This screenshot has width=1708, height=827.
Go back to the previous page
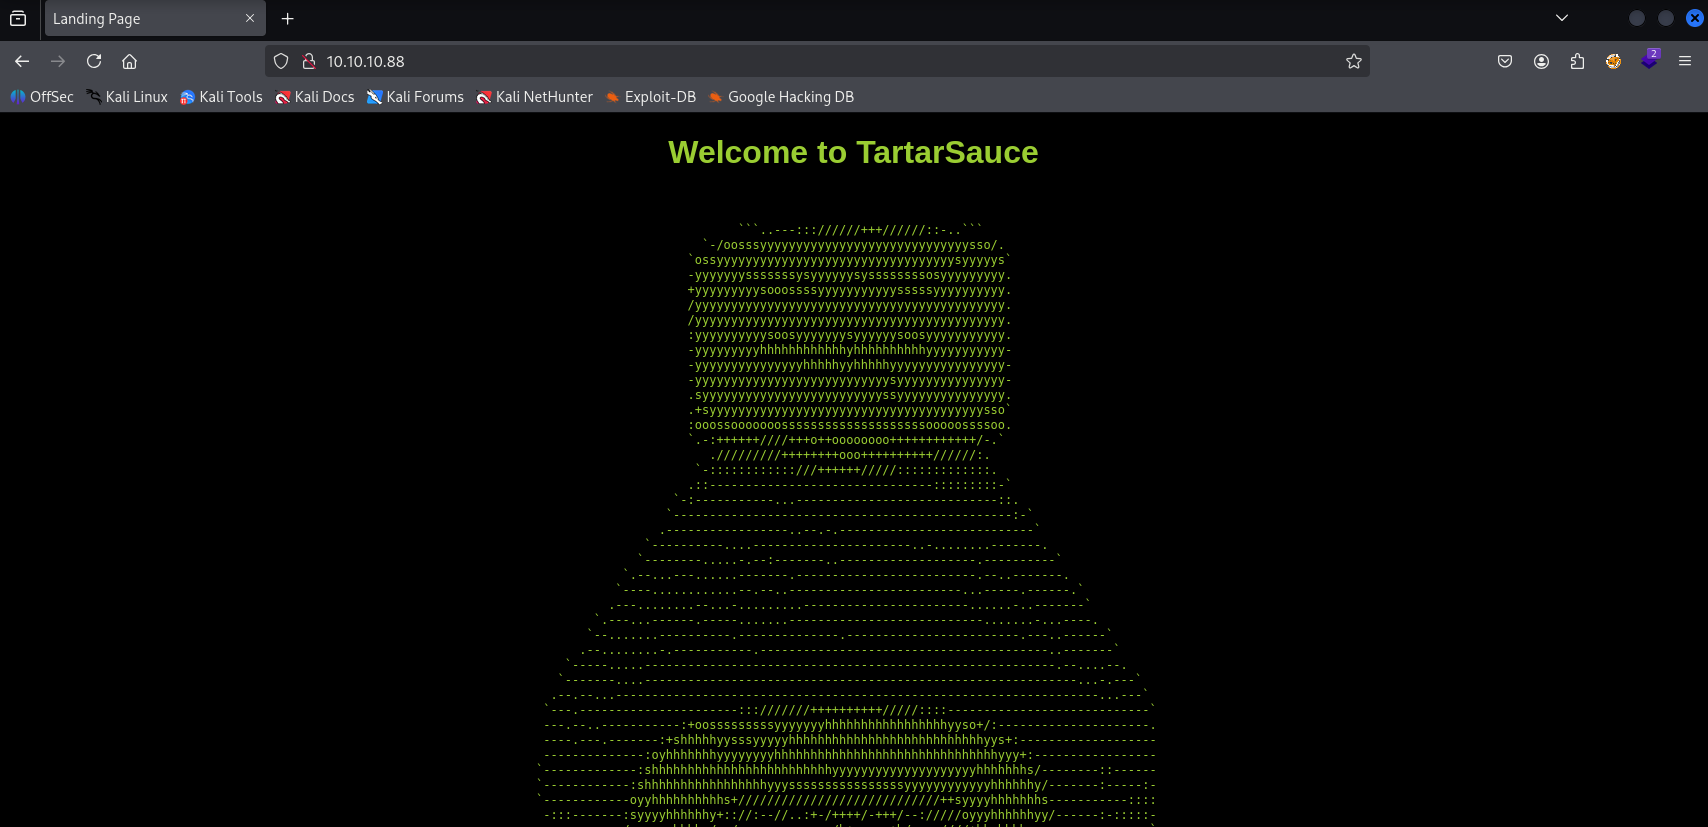click(x=22, y=61)
